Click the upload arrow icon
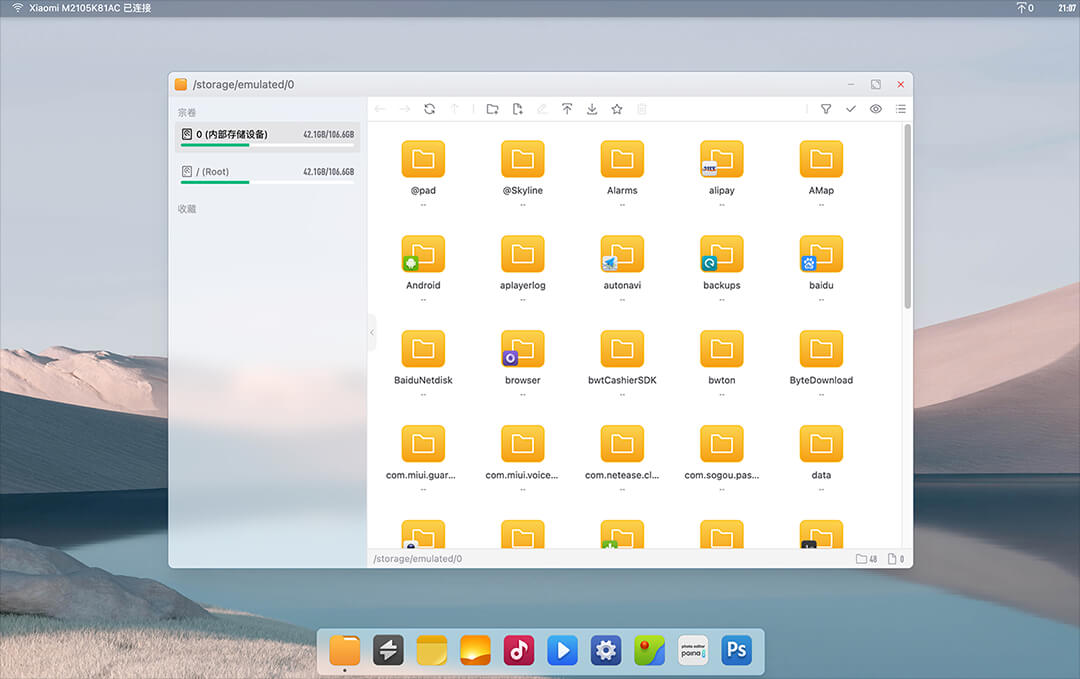This screenshot has width=1080, height=679. pos(567,109)
